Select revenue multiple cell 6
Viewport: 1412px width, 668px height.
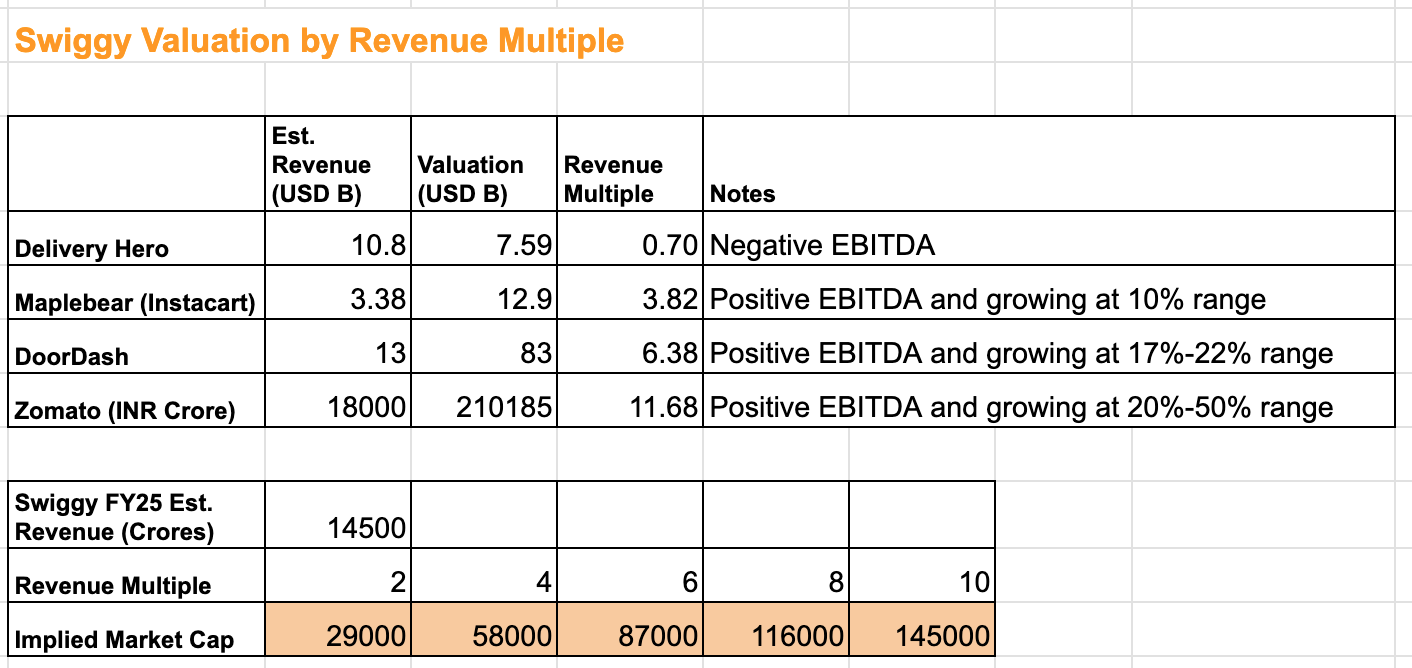coord(630,575)
